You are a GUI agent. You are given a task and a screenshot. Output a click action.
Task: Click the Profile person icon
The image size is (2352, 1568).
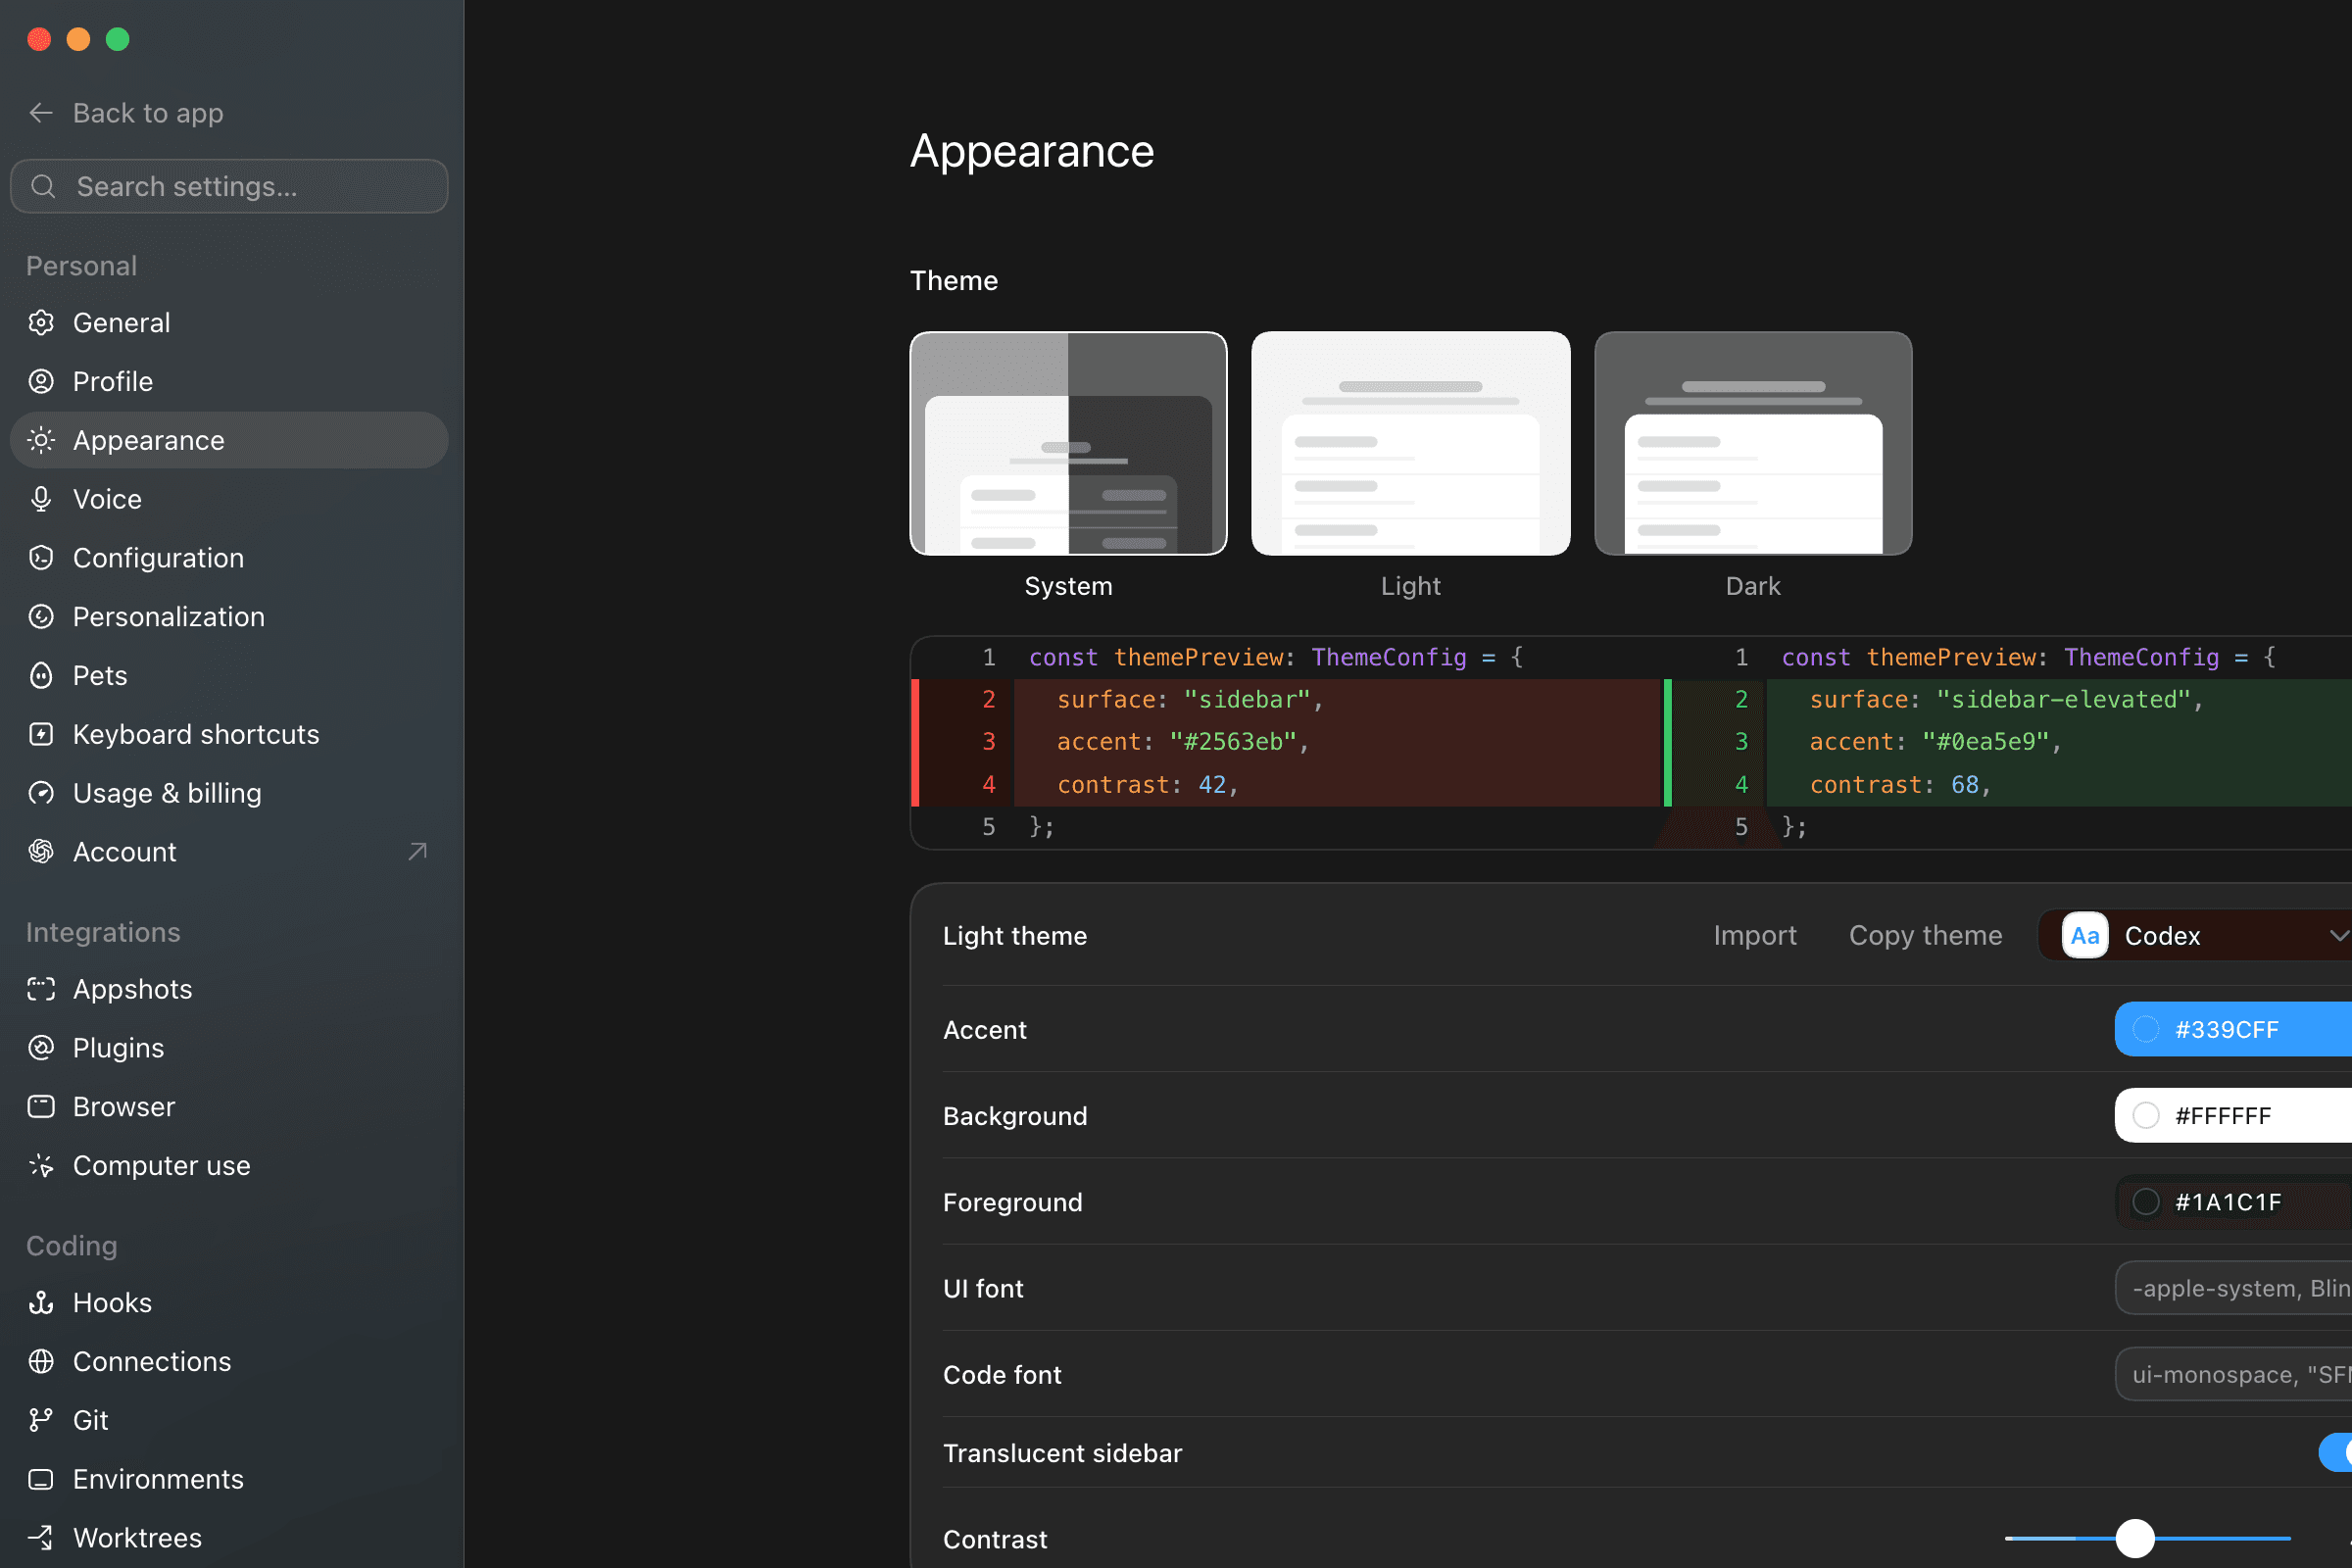41,381
